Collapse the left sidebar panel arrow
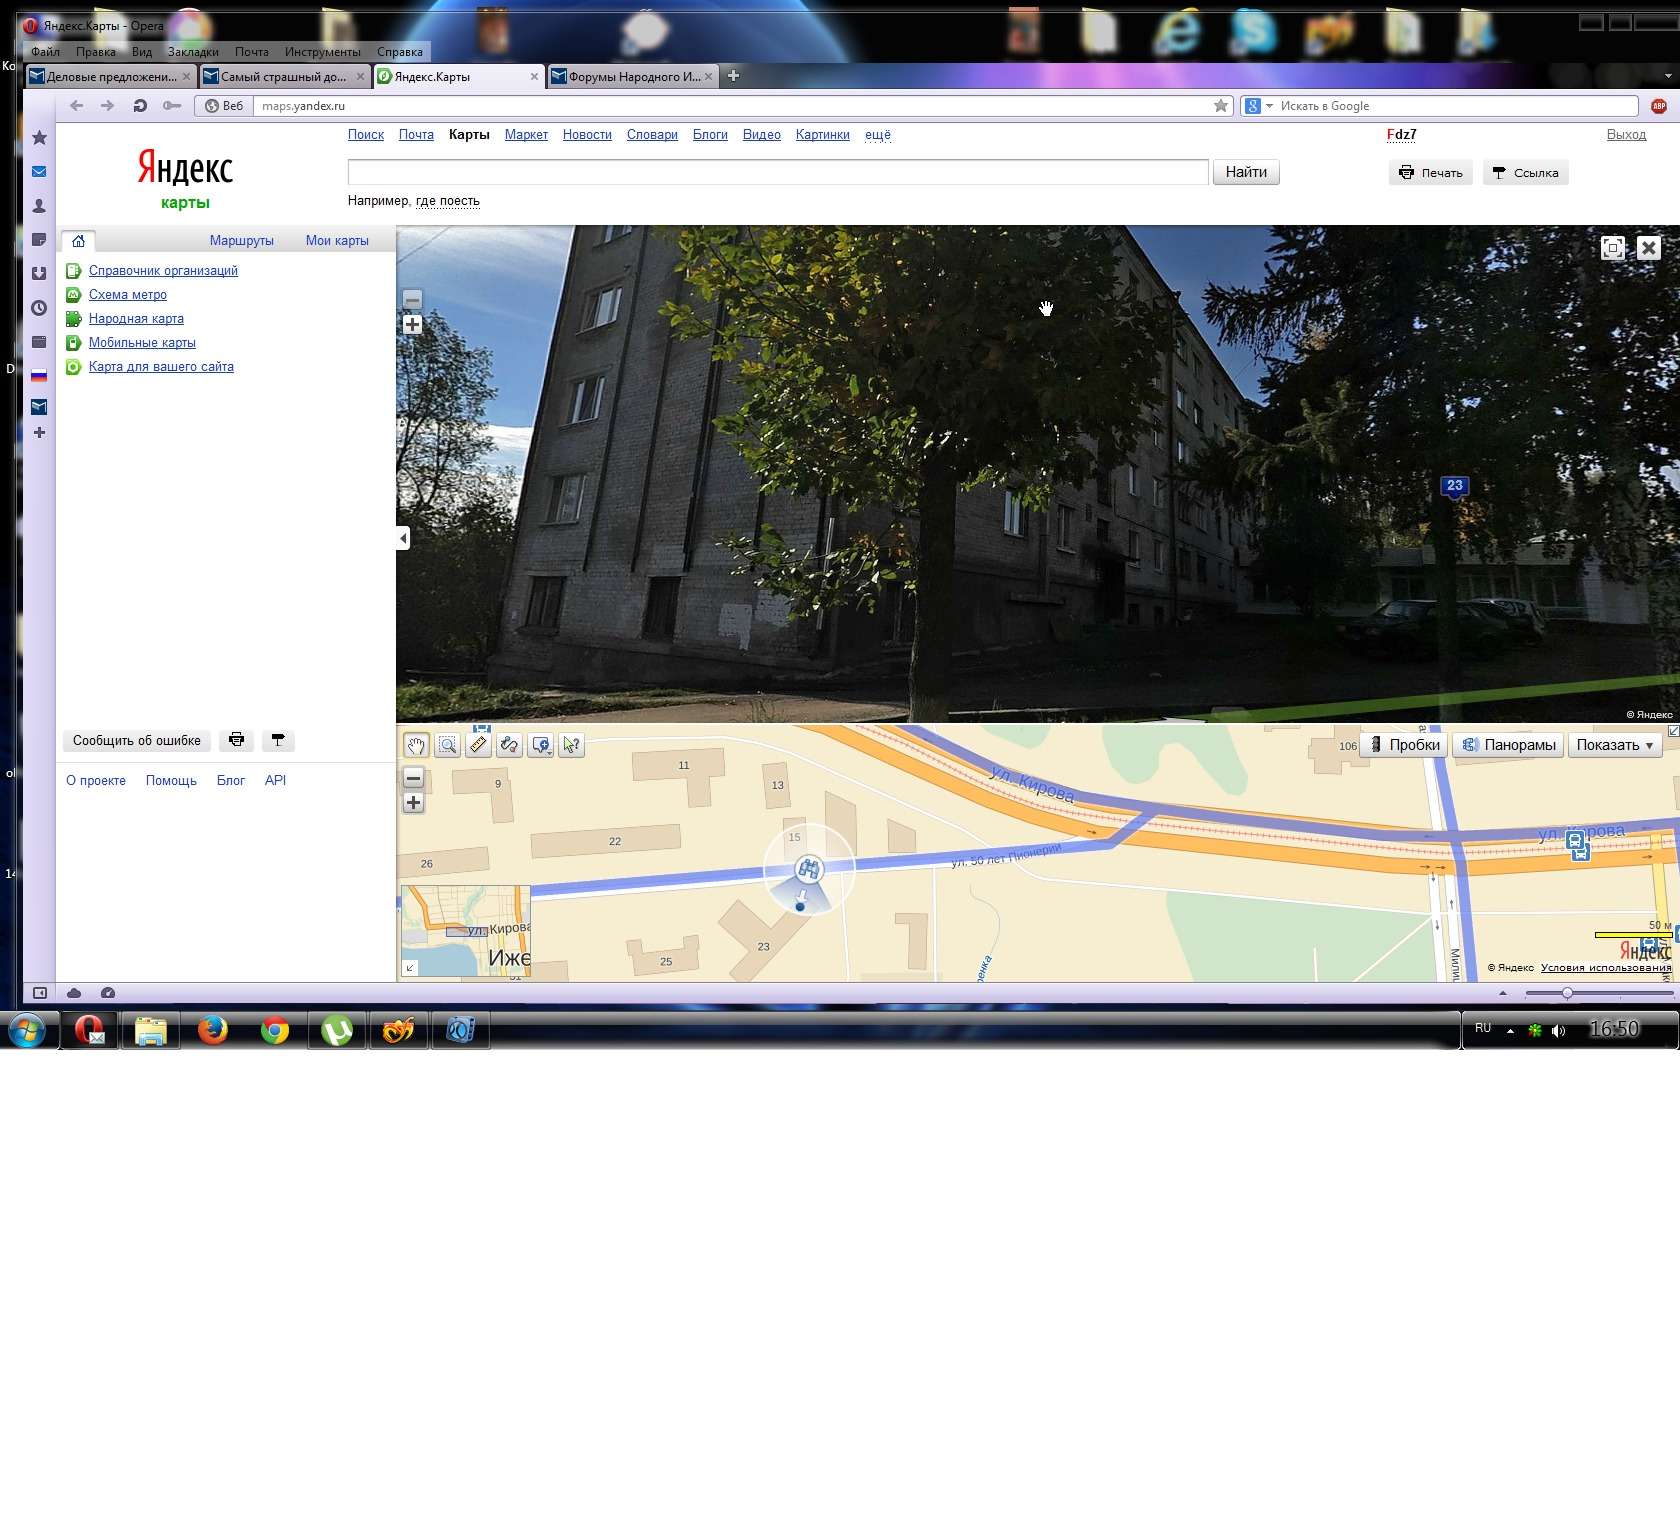The width and height of the screenshot is (1680, 1533). coord(403,538)
